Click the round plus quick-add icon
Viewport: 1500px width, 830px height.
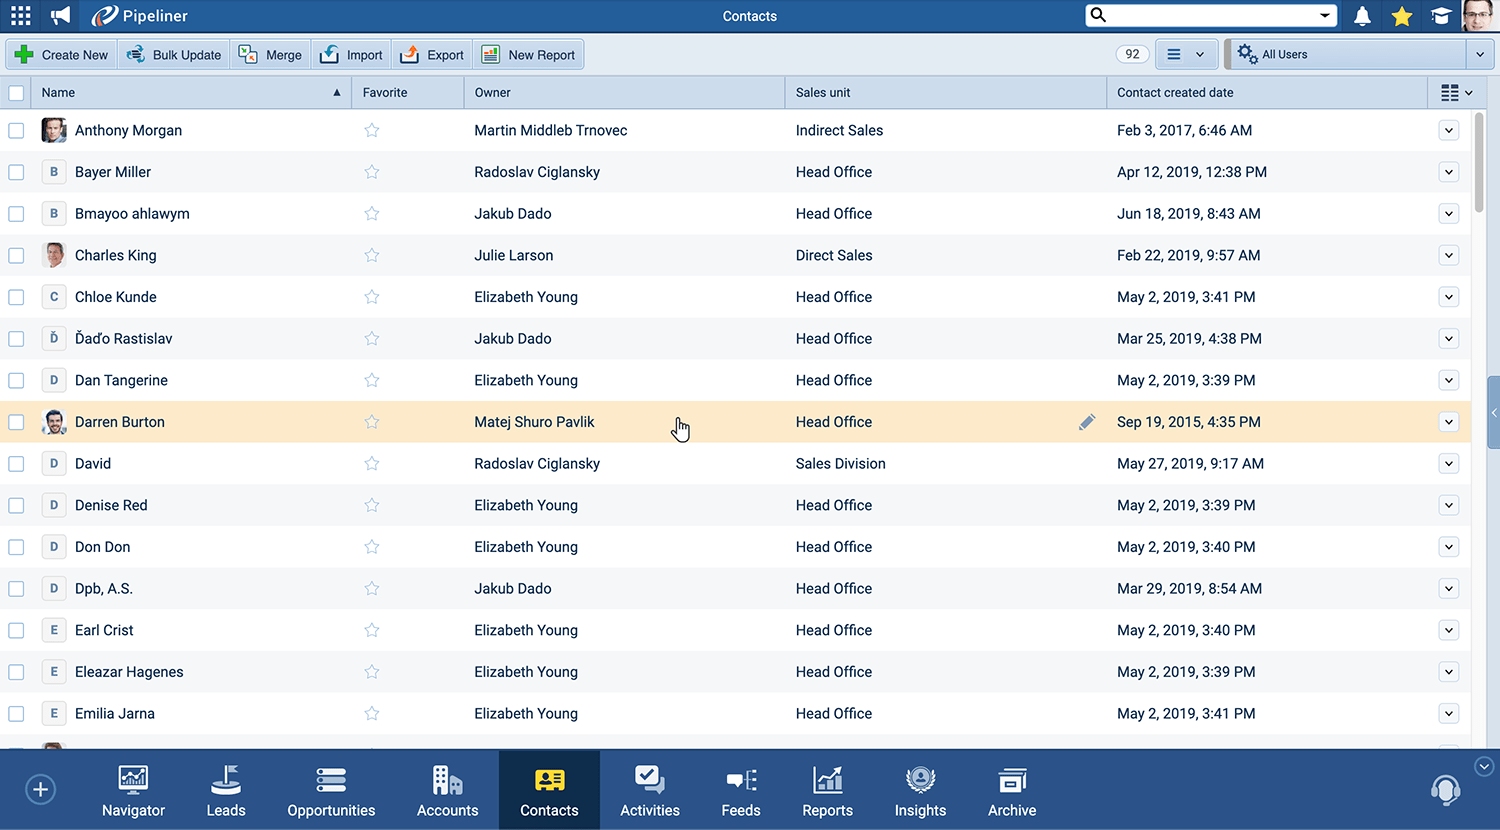[40, 790]
